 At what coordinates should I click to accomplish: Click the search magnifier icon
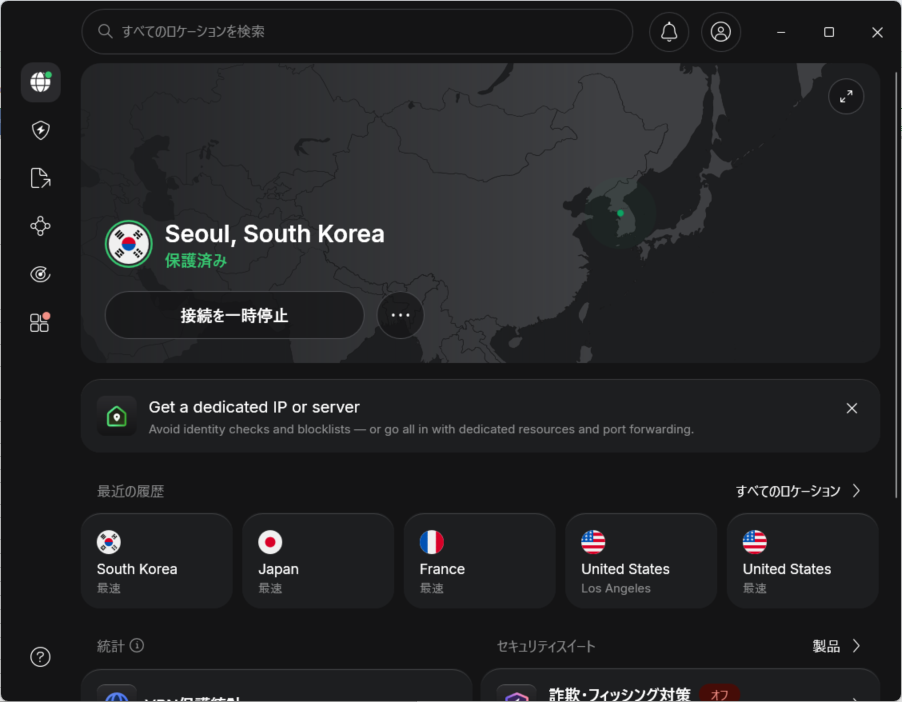point(105,31)
